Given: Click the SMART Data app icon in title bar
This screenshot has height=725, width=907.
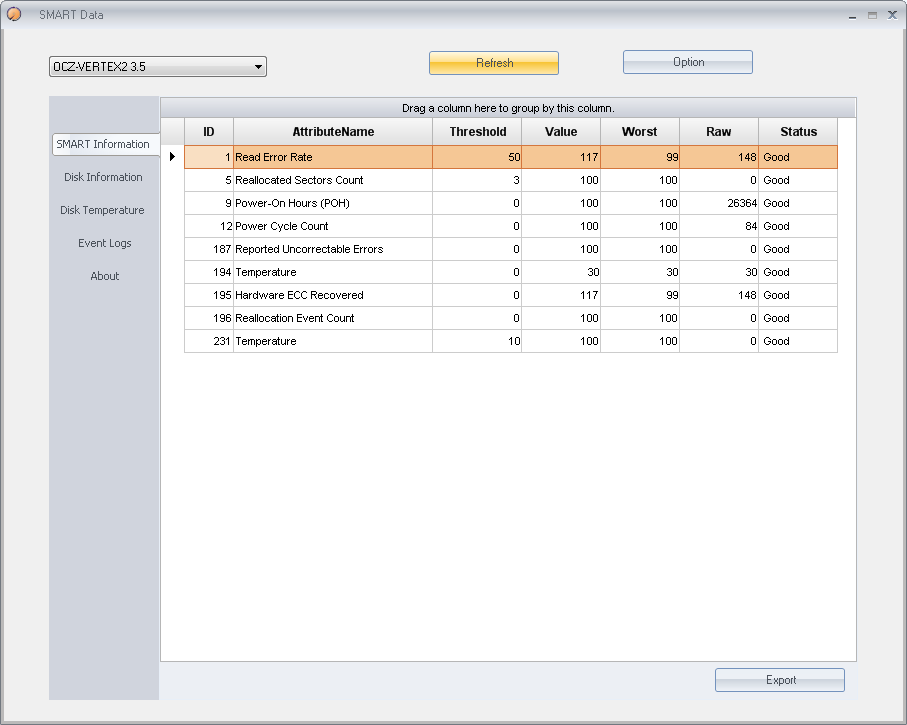Looking at the screenshot, I should [14, 14].
